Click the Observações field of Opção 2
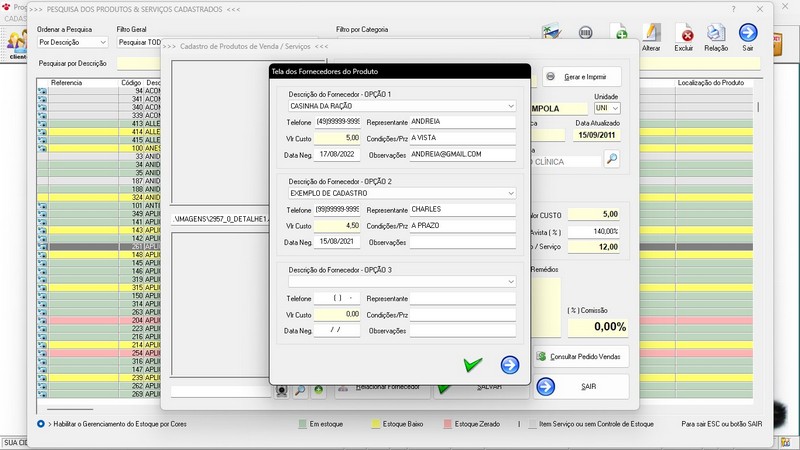800x450 pixels. [x=462, y=242]
